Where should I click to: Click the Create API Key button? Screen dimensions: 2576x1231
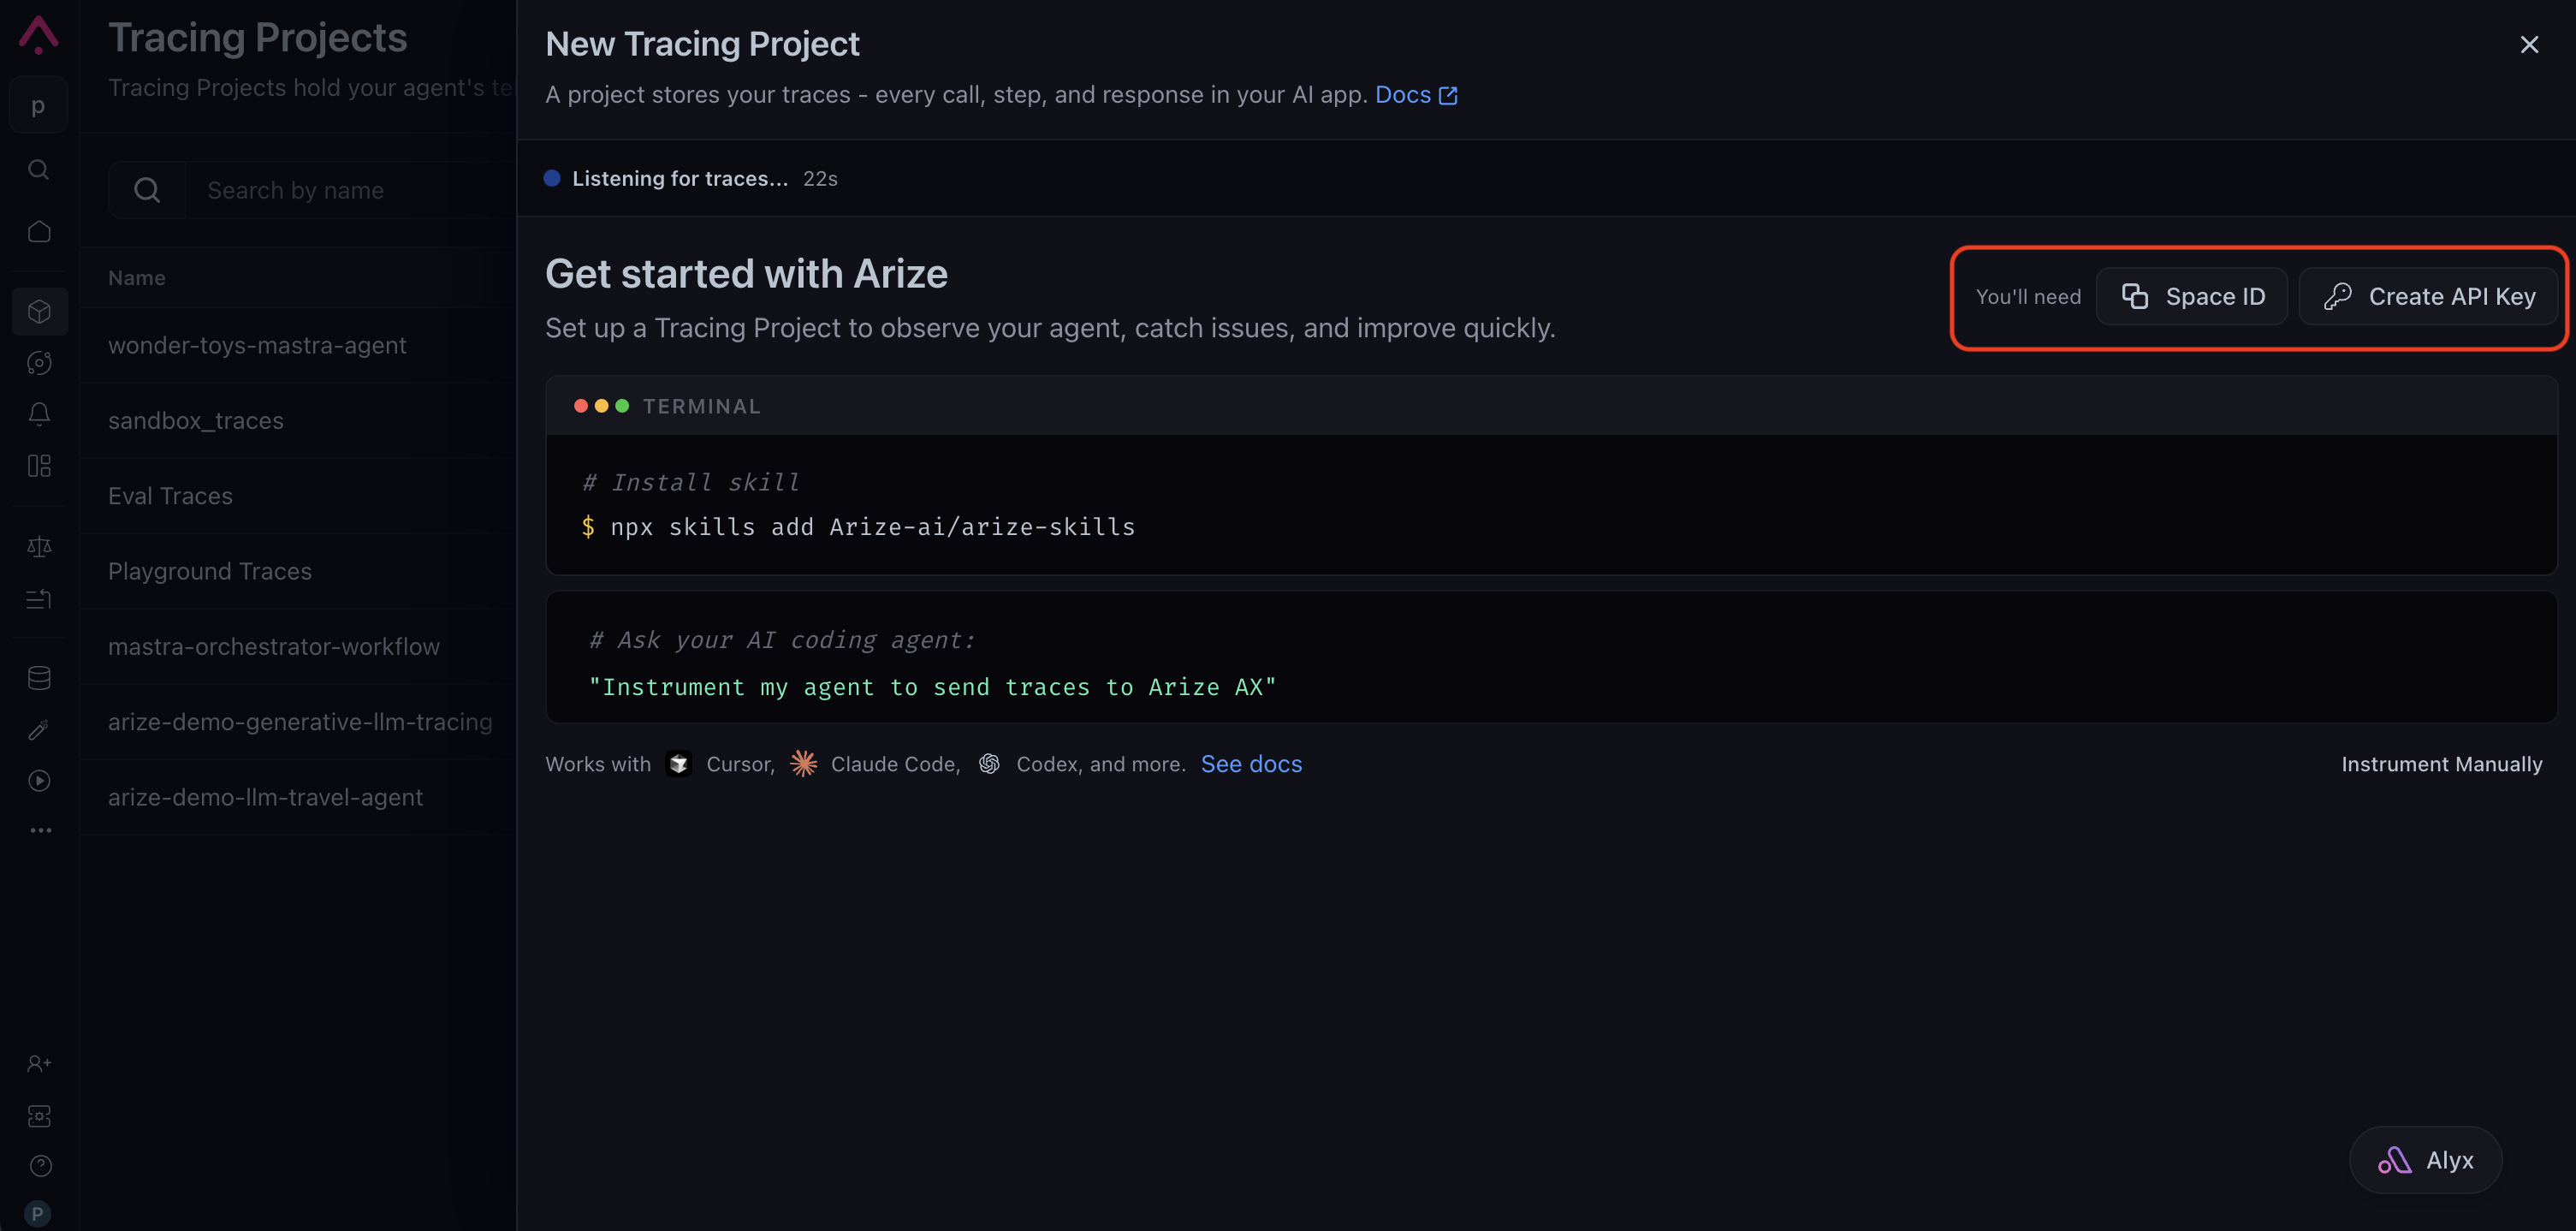(x=2428, y=296)
